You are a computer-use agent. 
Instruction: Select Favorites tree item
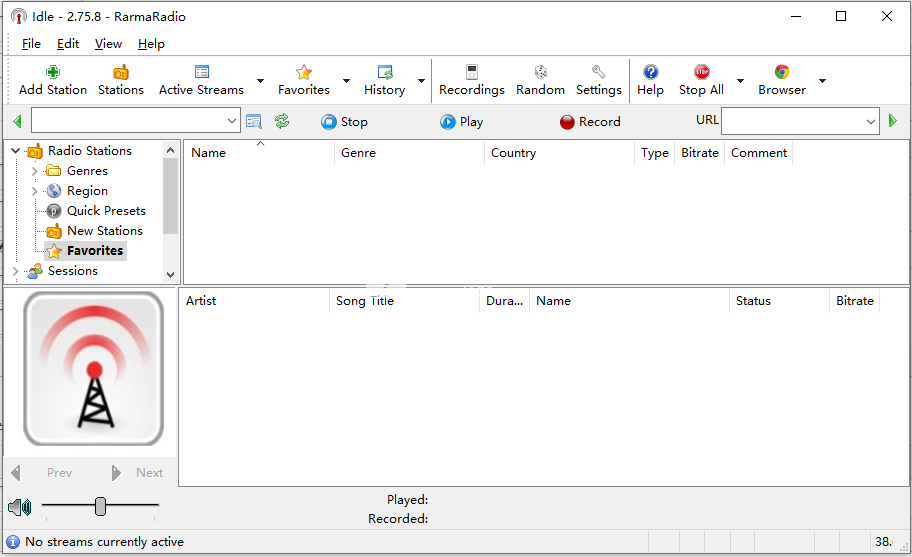coord(95,251)
